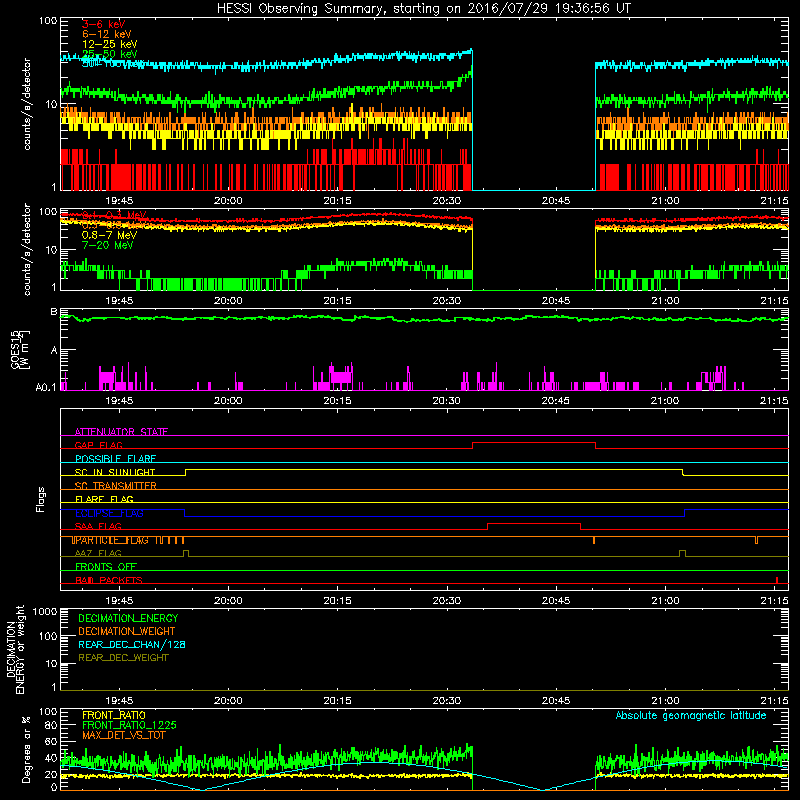The image size is (800, 800).
Task: Click the 'REAR_DEC_WEIGHT' legend label
Action: 123,658
